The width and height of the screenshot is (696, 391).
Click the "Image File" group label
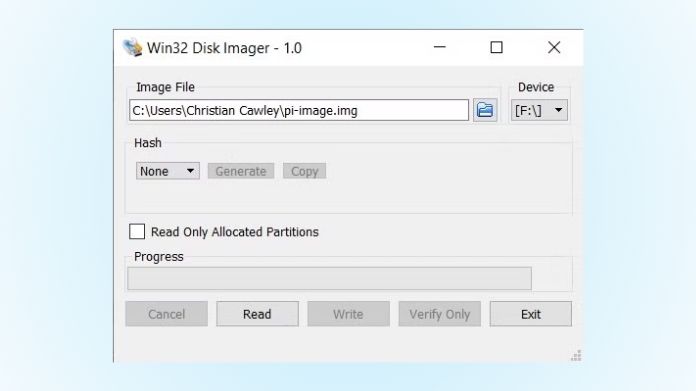(165, 87)
